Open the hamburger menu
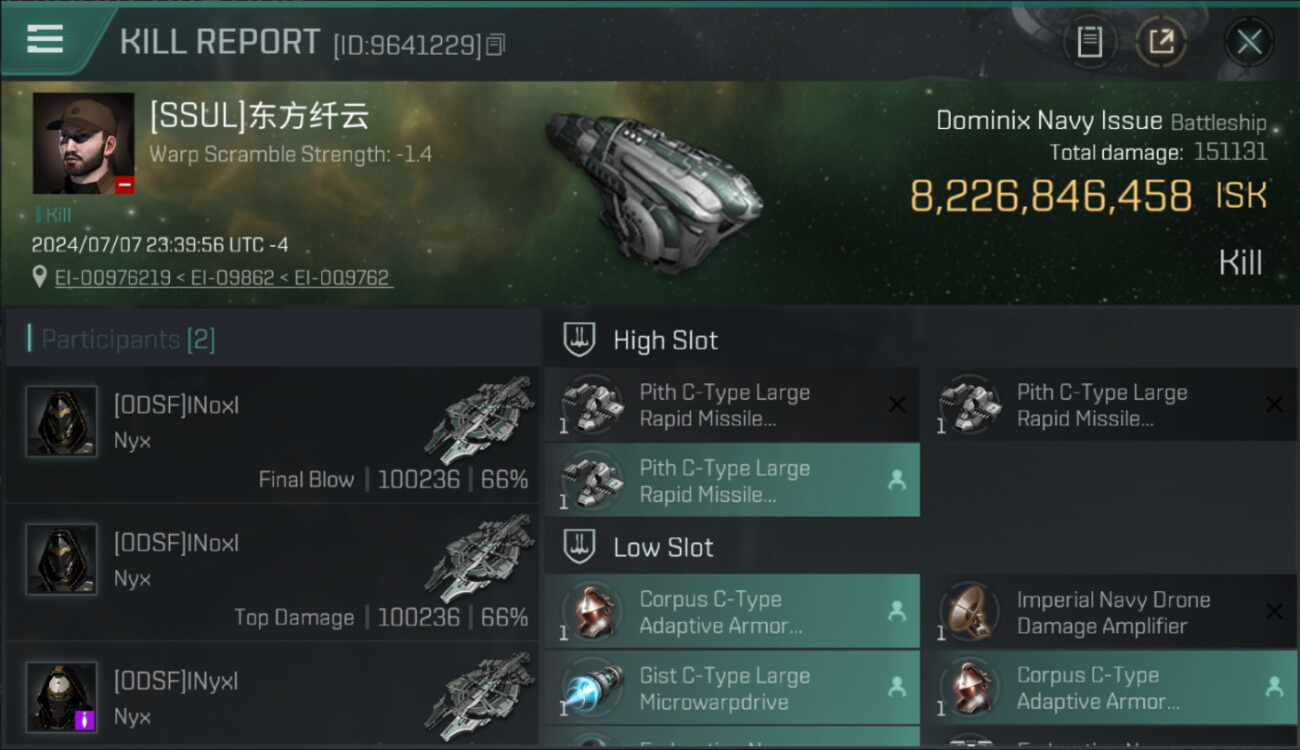Image resolution: width=1300 pixels, height=750 pixels. pyautogui.click(x=45, y=39)
